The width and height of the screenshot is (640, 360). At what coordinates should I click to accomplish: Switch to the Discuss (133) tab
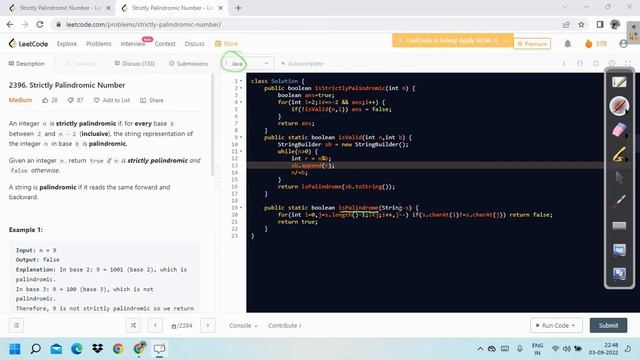[134, 64]
